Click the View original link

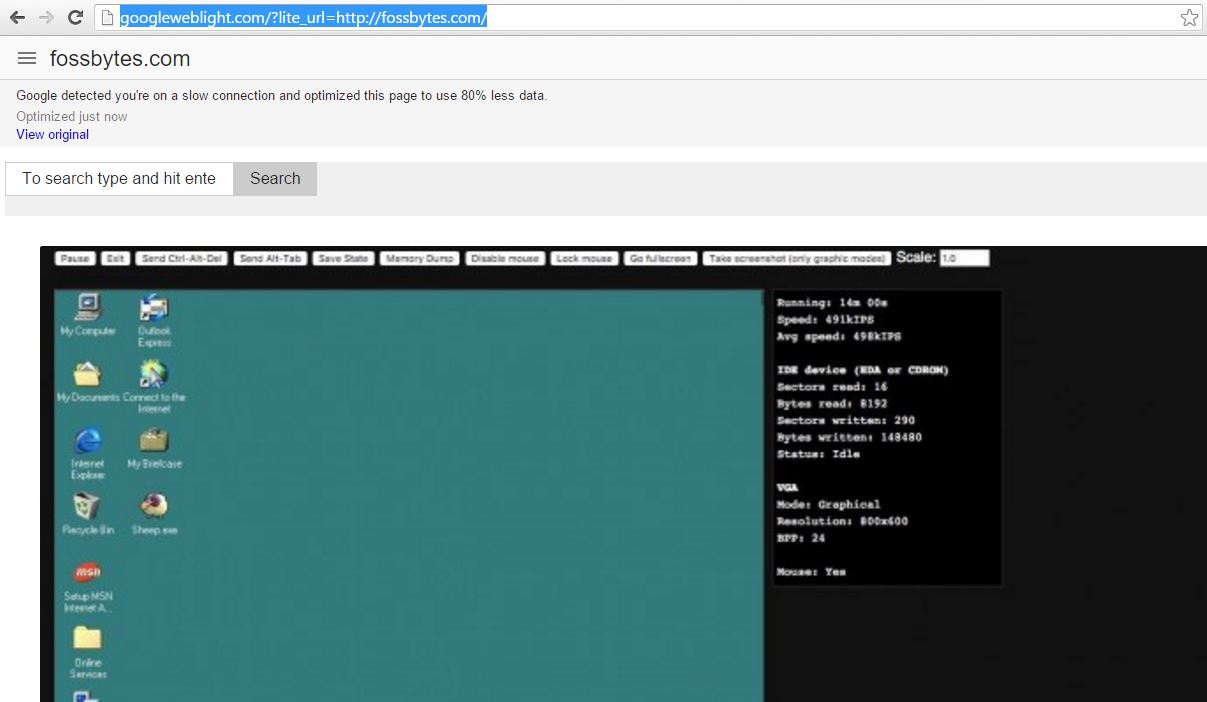pyautogui.click(x=52, y=134)
